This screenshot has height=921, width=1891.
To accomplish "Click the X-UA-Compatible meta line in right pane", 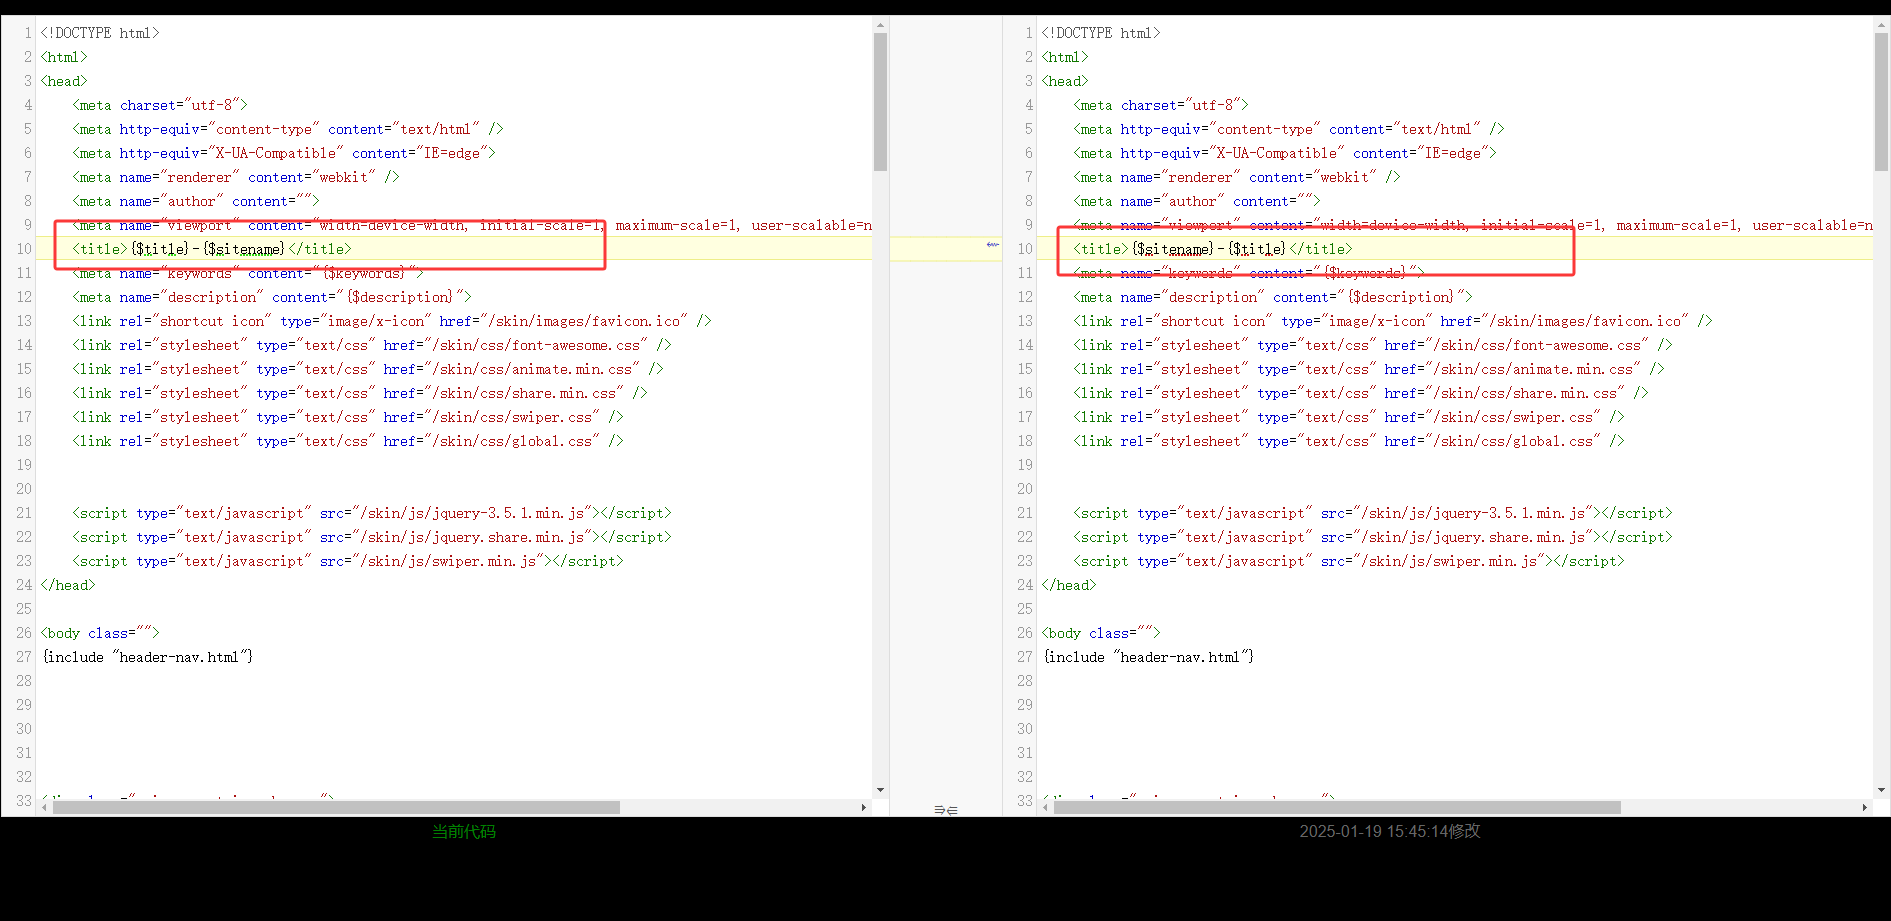I will [1285, 153].
